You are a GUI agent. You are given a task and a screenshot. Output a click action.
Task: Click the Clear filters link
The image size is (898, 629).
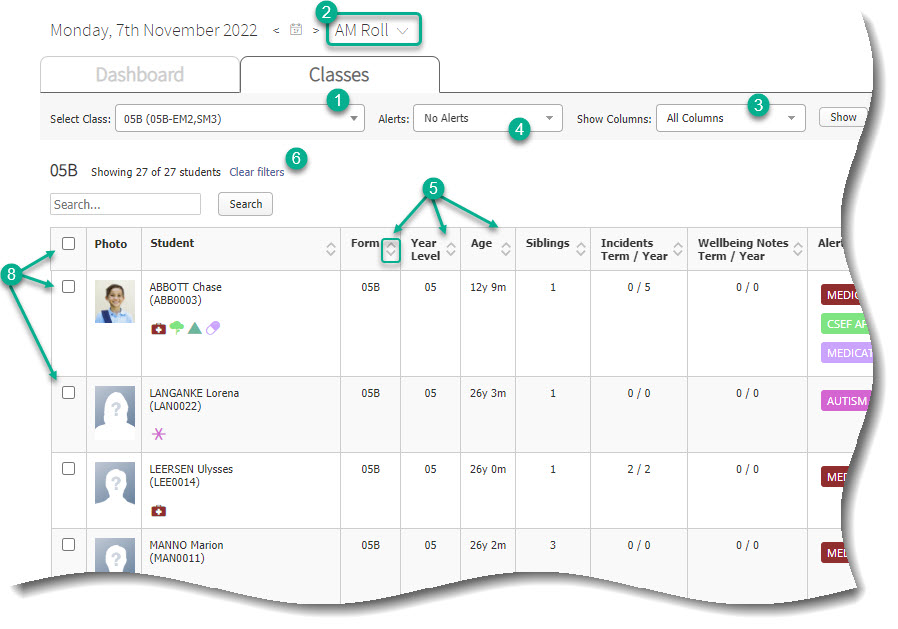pyautogui.click(x=257, y=172)
